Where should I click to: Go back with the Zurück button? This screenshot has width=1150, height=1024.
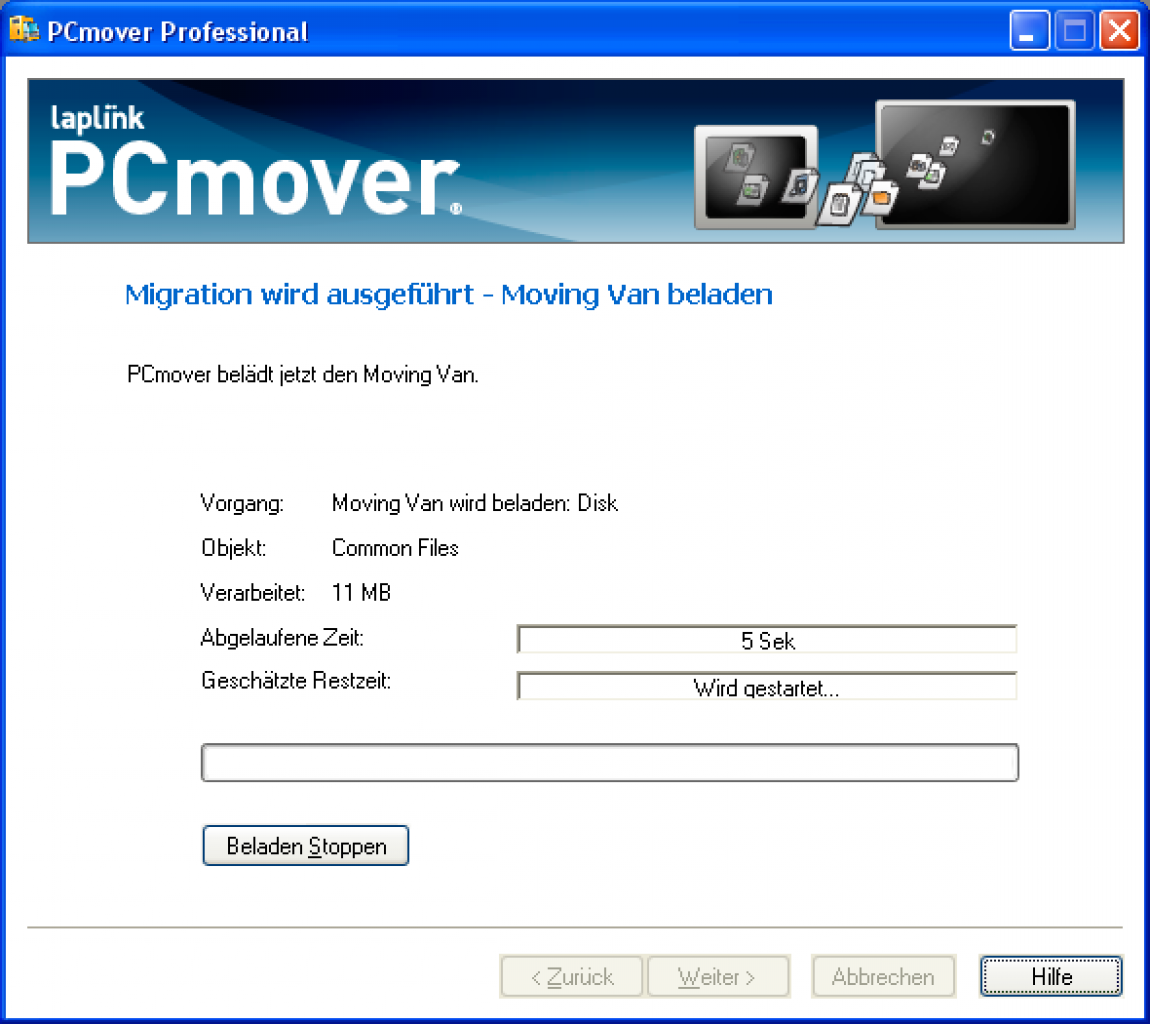571,976
